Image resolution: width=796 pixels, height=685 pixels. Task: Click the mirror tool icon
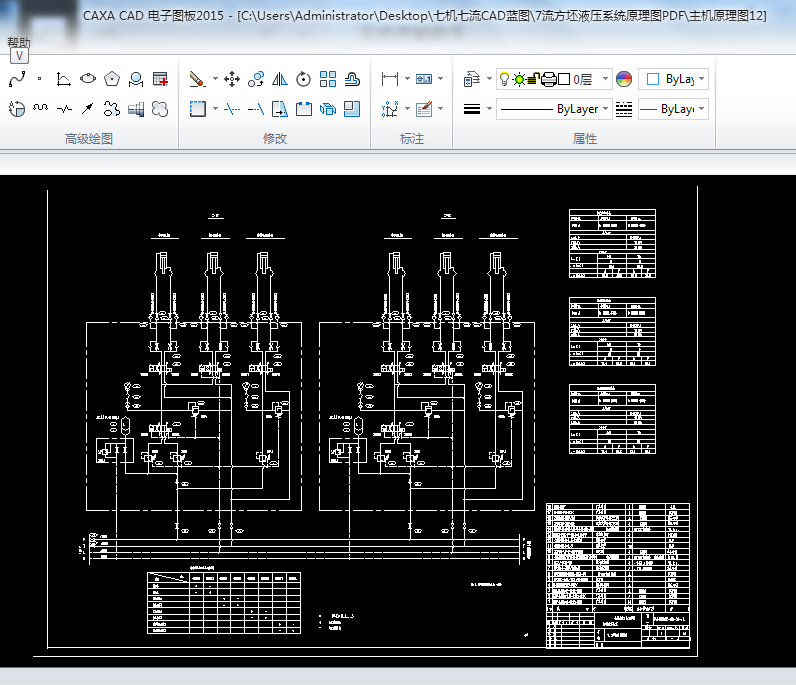(x=280, y=78)
